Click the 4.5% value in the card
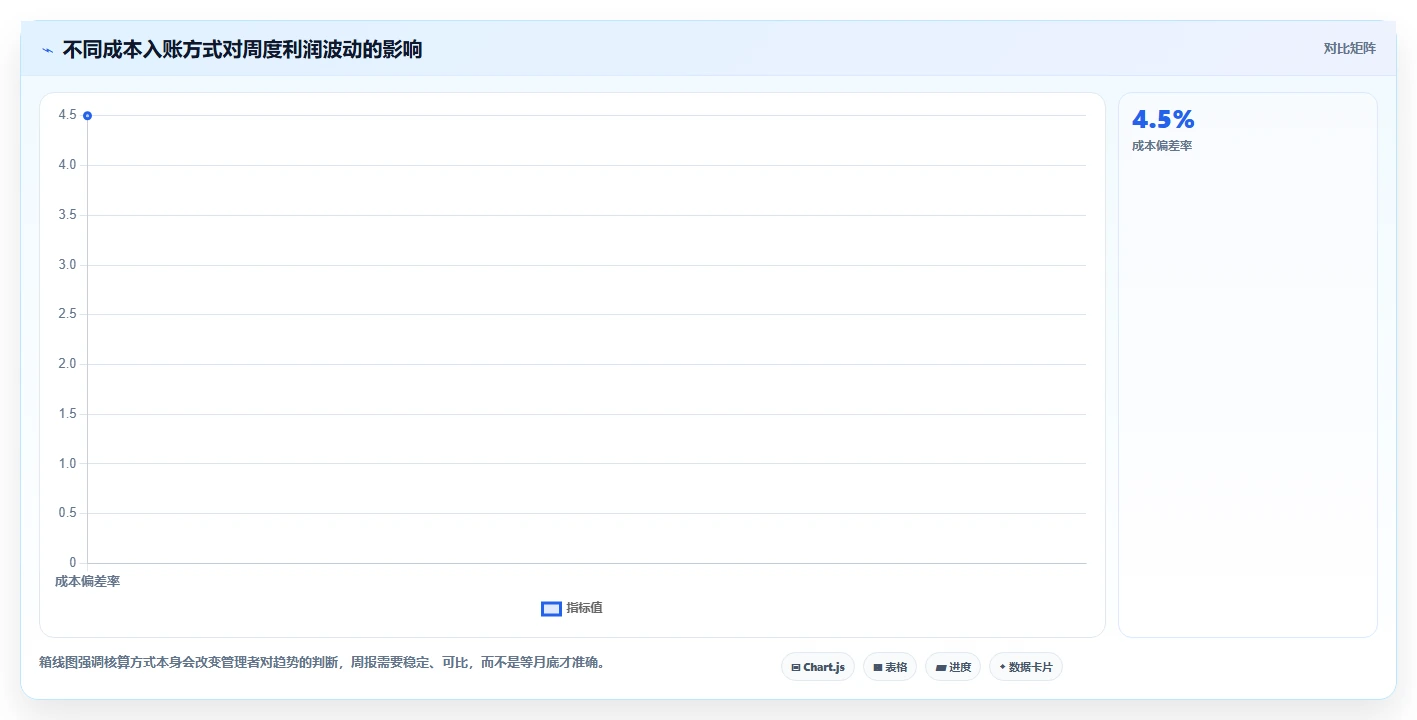Viewport: 1417px width, 720px height. (x=1163, y=119)
